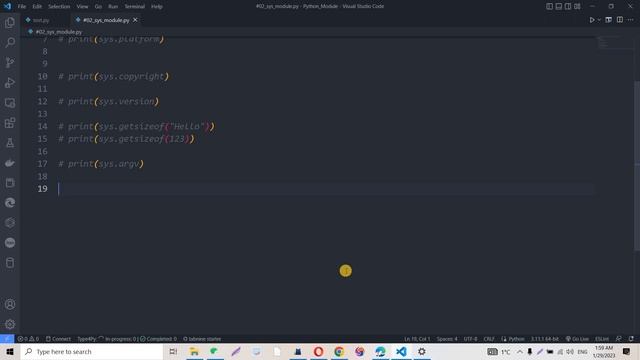The height and width of the screenshot is (360, 640).
Task: Open the Remote Explorer view
Action: [10, 103]
